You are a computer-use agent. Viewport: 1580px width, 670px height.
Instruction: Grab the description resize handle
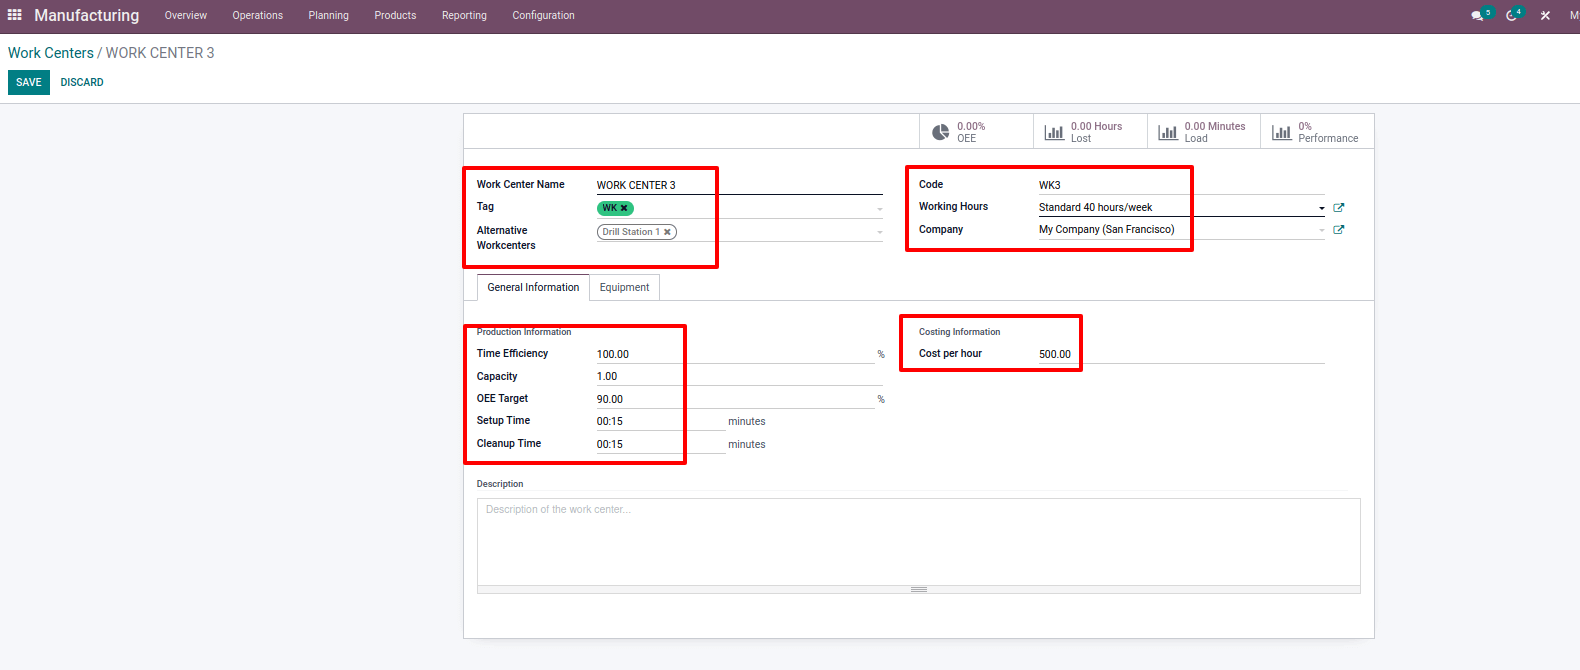point(918,590)
